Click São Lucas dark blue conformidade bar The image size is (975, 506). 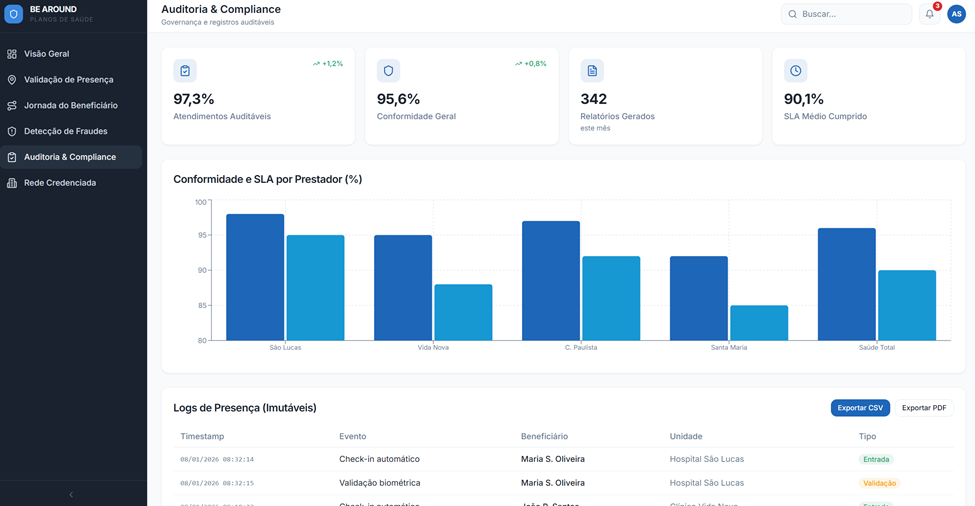click(x=255, y=277)
